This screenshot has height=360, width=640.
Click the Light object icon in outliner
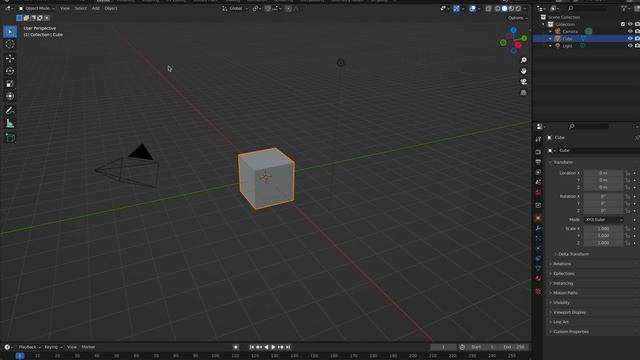click(558, 46)
